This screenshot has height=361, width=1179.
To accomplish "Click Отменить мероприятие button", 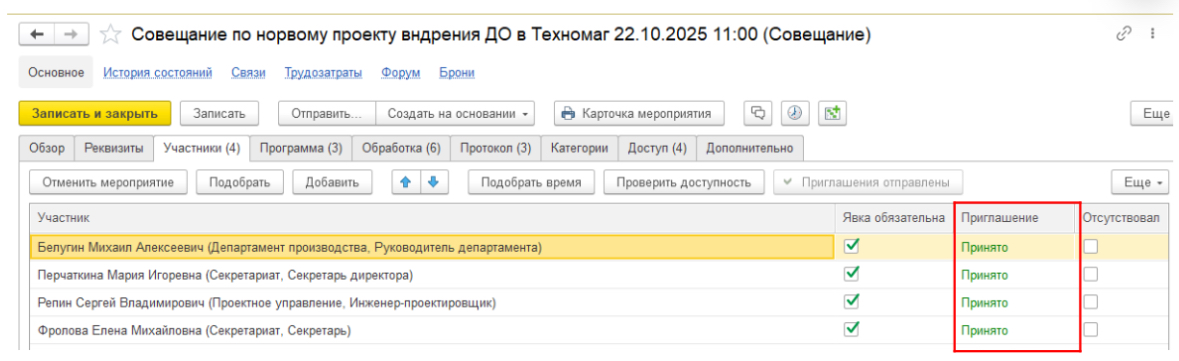I will (x=108, y=182).
